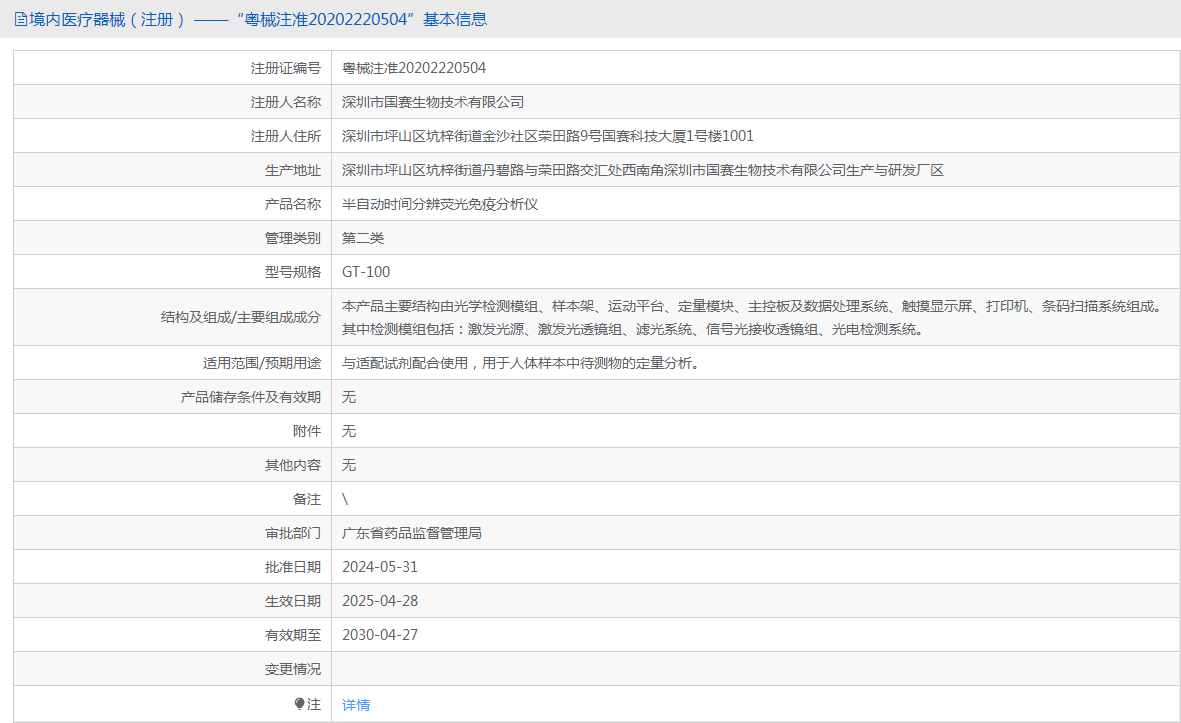Click the 附件 label
The height and width of the screenshot is (723, 1181).
[307, 431]
